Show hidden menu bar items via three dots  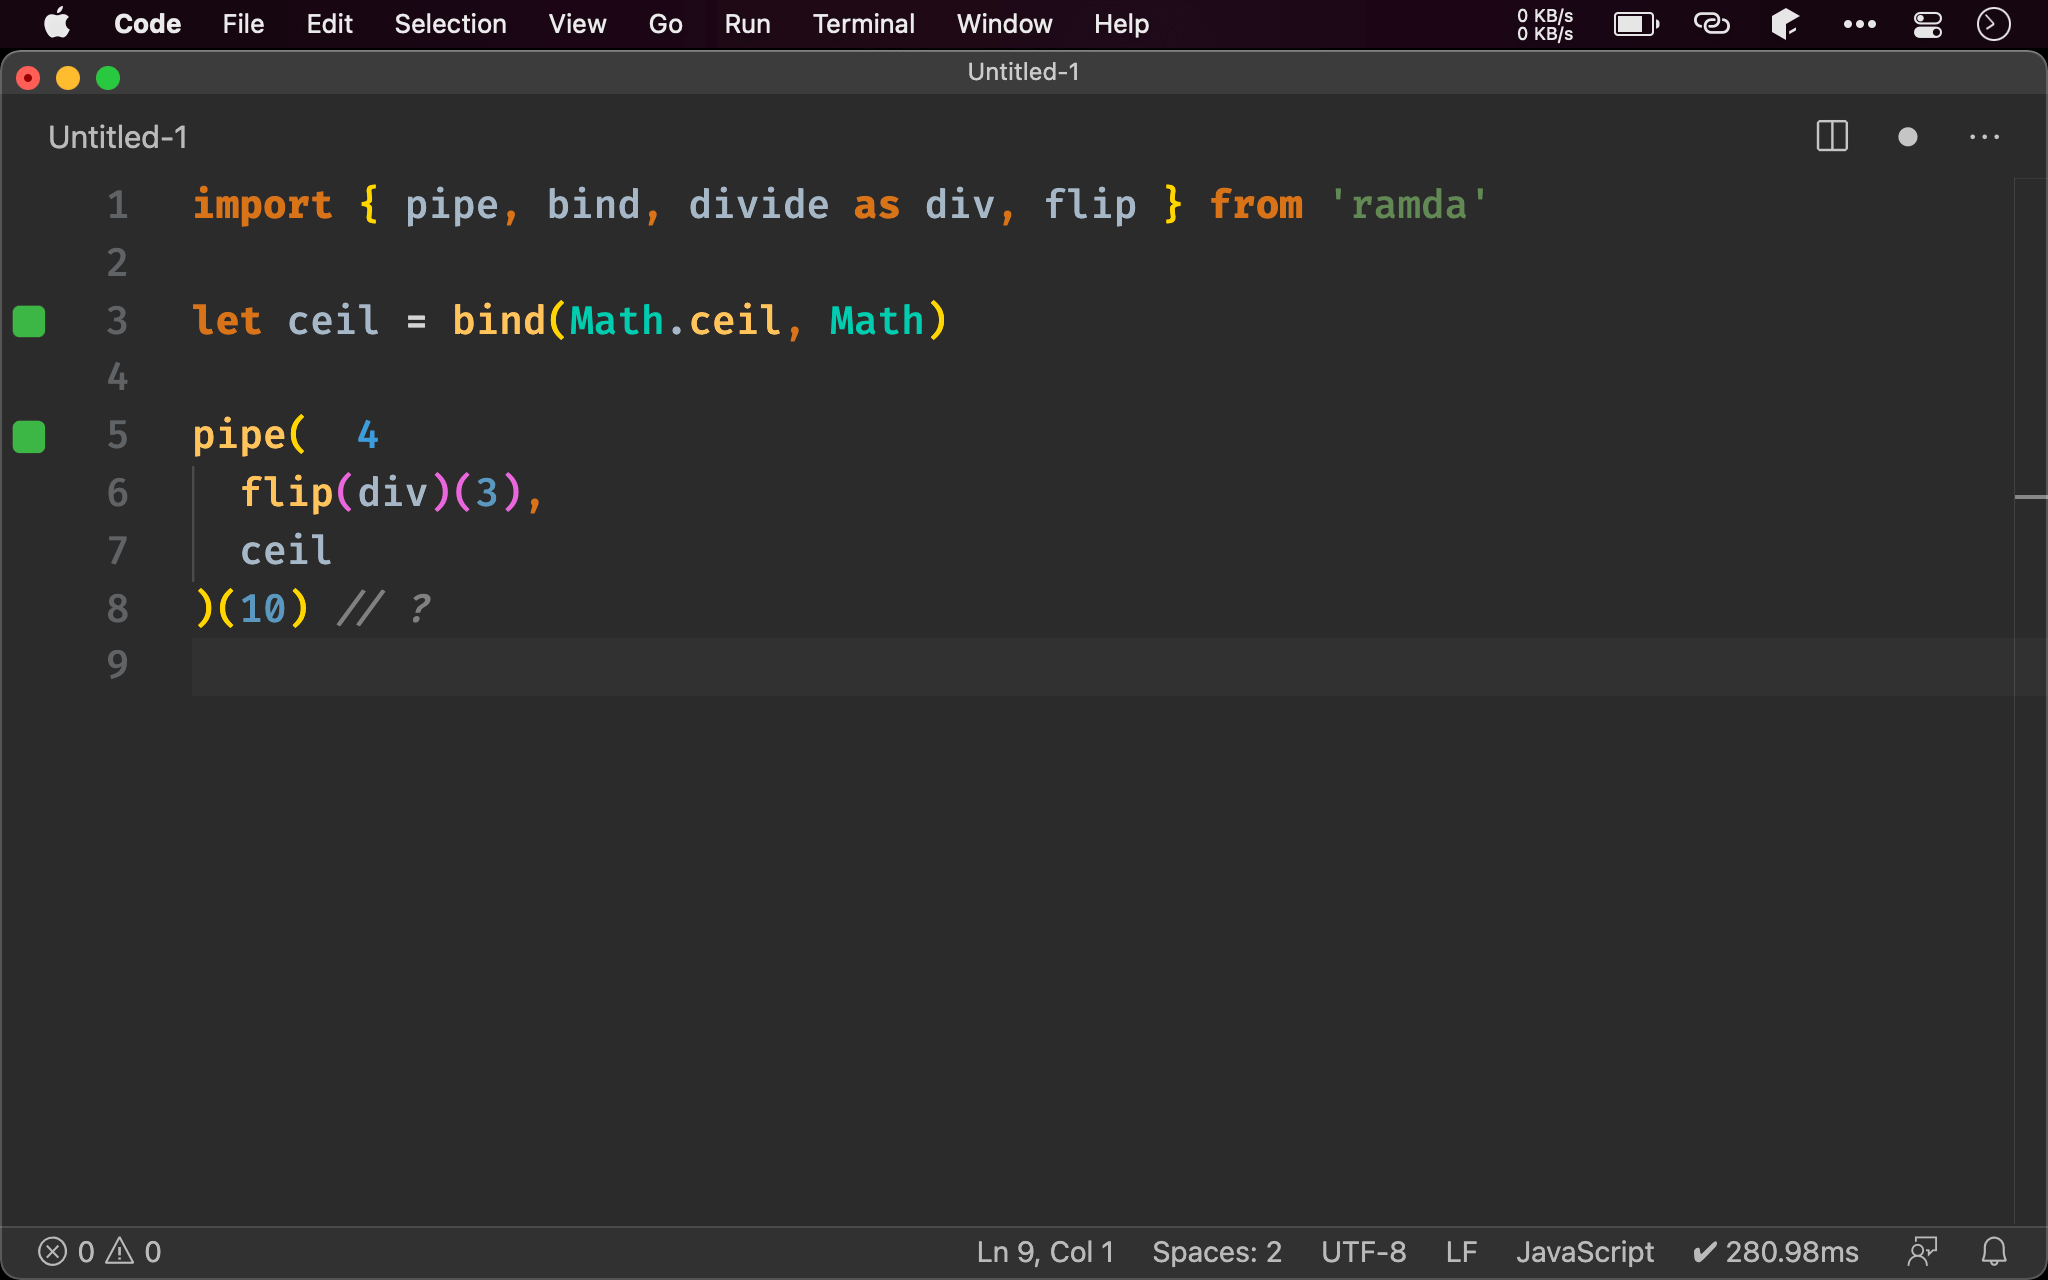pos(1859,24)
